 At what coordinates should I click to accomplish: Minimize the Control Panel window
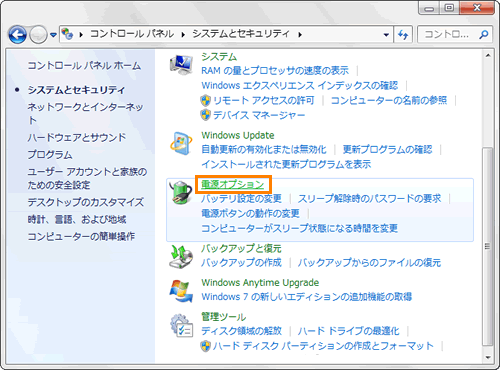coord(429,7)
